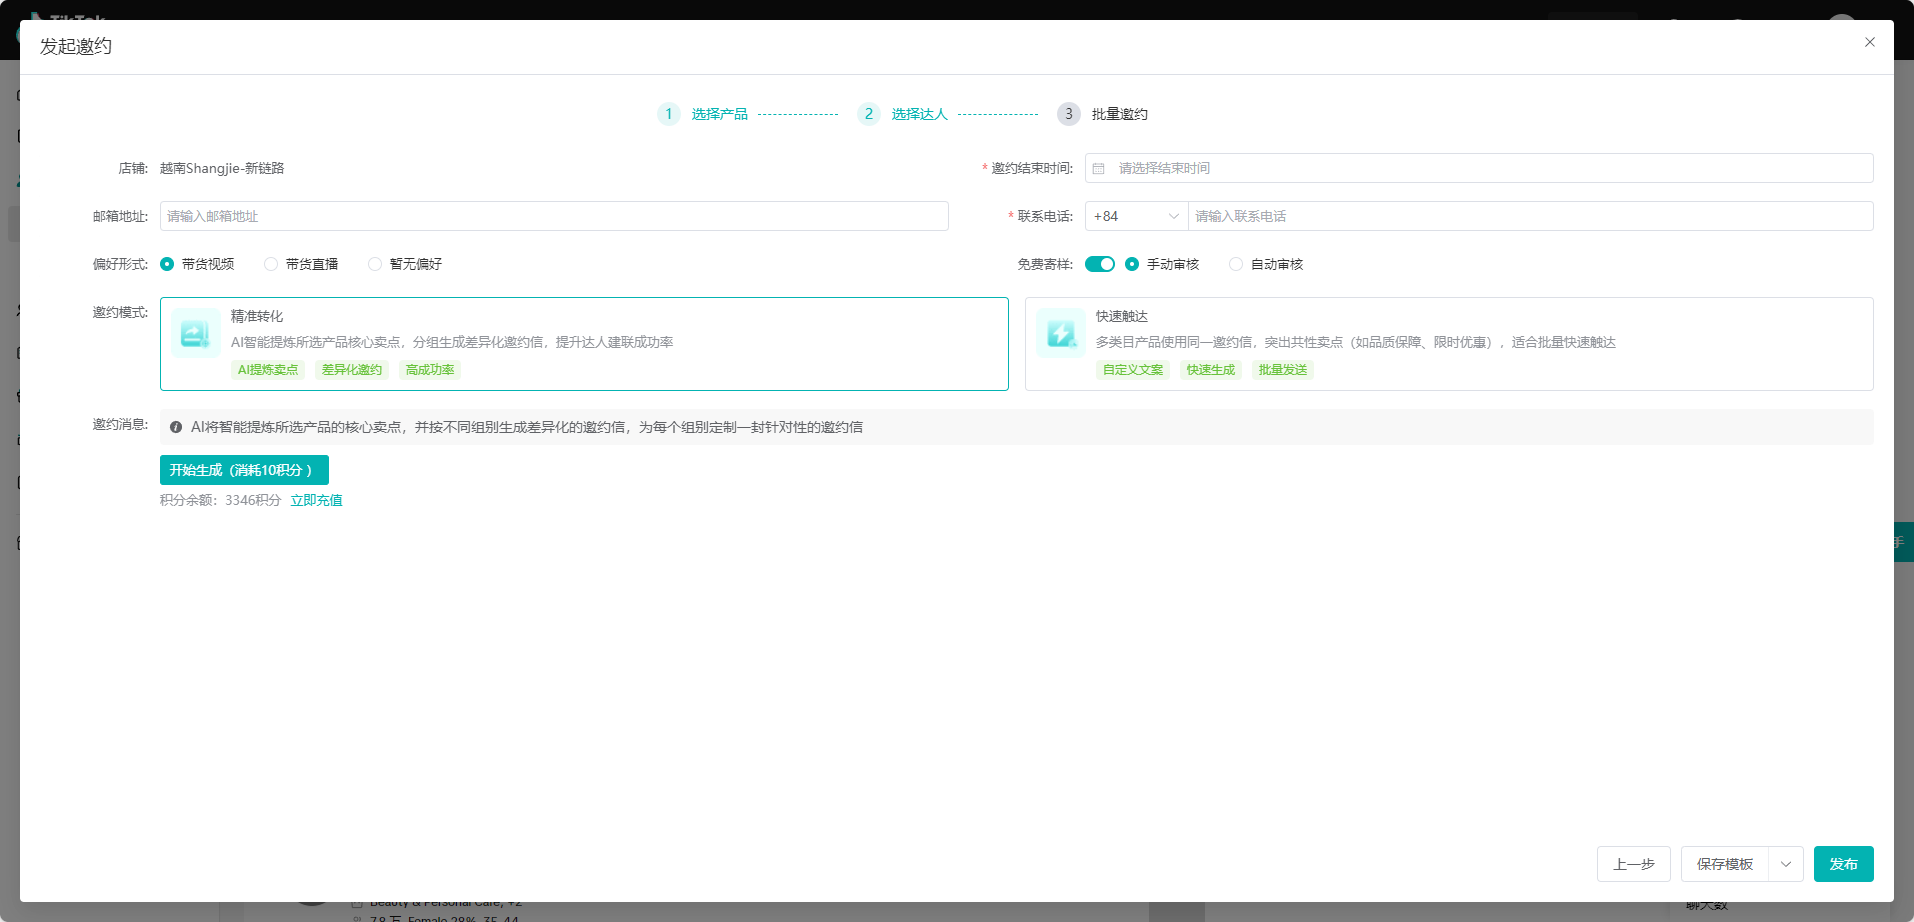Open the 邀约结束时间 date picker
The width and height of the screenshot is (1914, 922).
point(1478,168)
